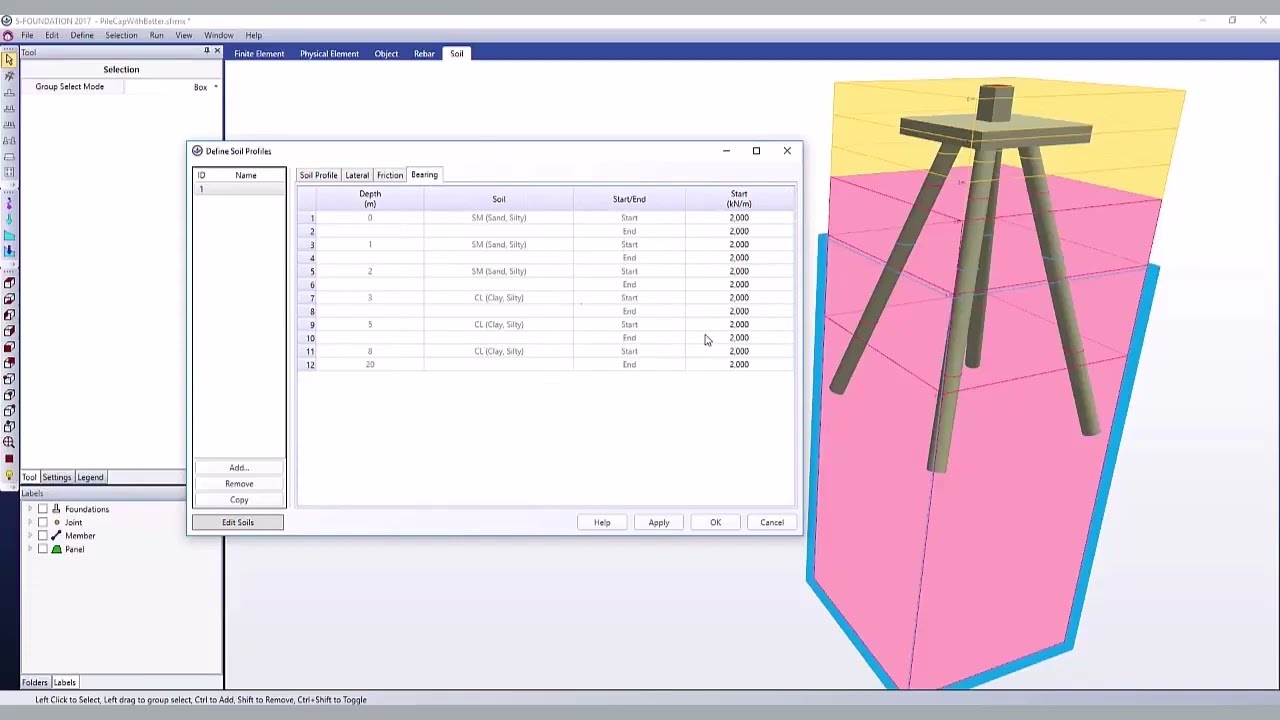Open the Friction tab in dialog

pyautogui.click(x=390, y=175)
